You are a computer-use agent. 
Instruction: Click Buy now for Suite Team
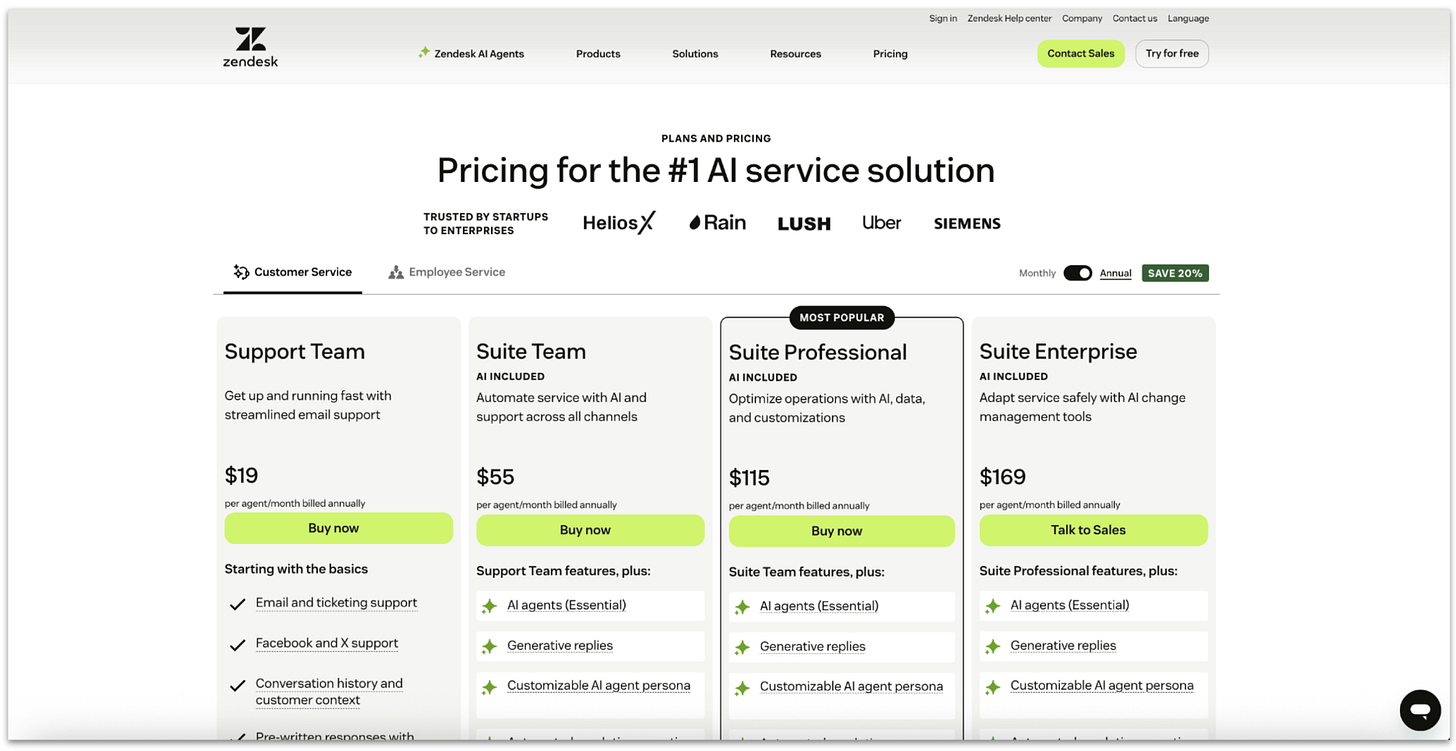590,530
